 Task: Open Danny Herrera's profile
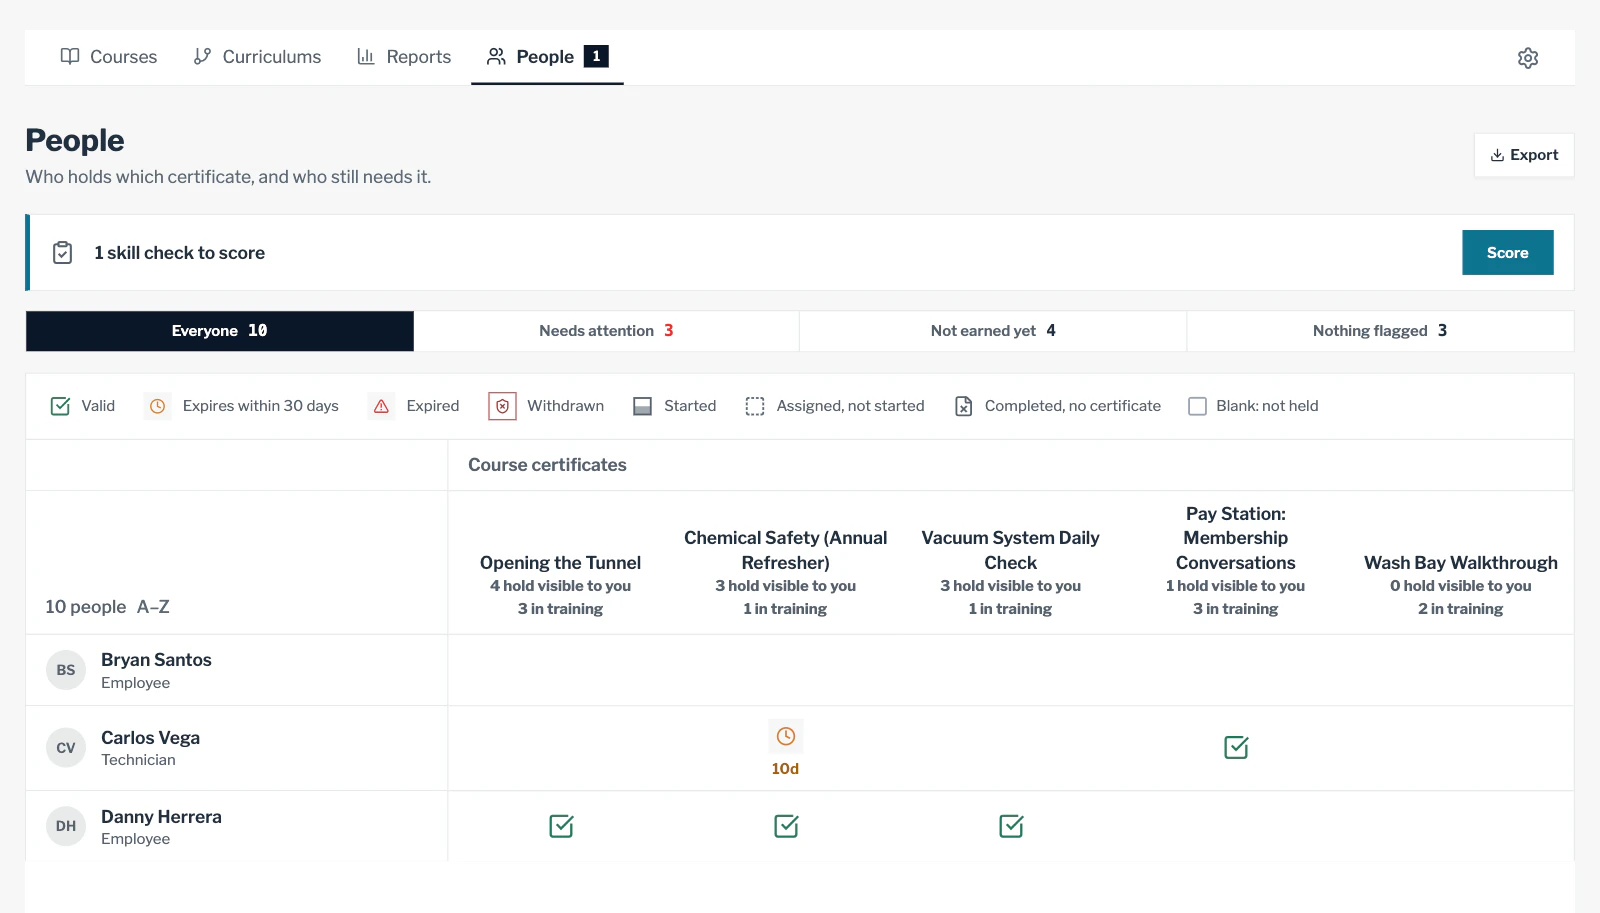[161, 817]
